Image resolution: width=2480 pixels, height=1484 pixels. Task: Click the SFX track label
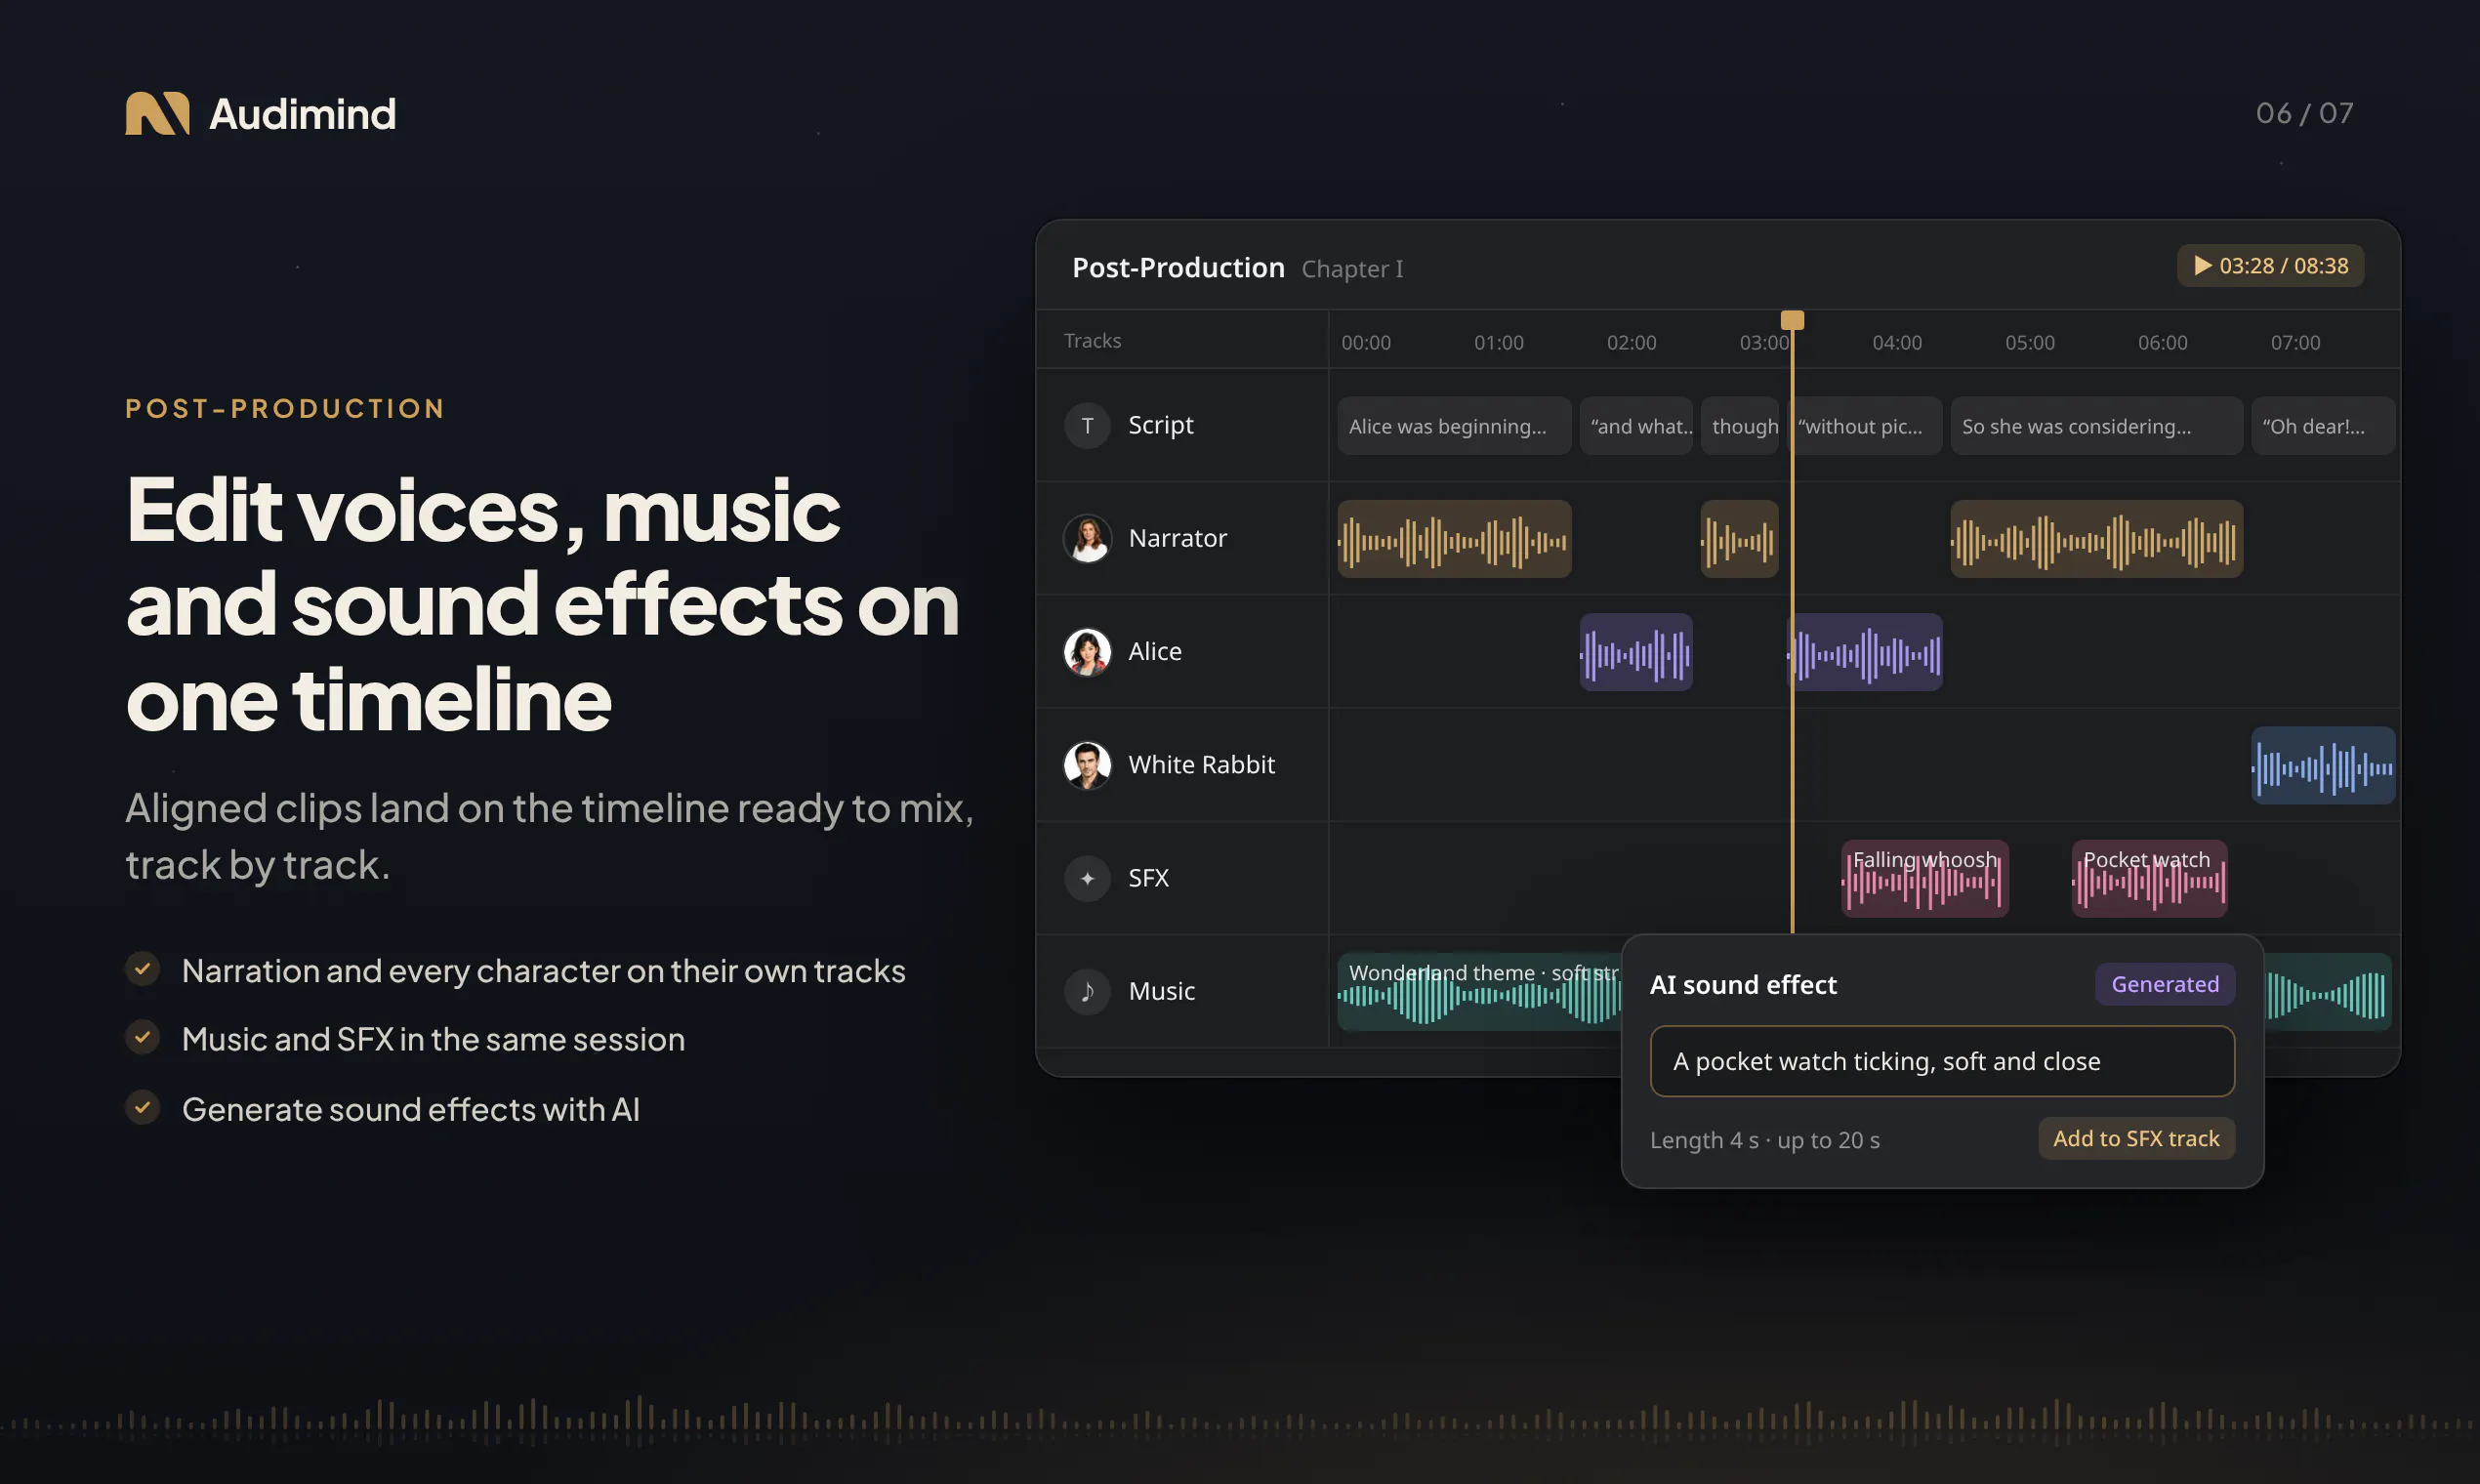coord(1148,877)
